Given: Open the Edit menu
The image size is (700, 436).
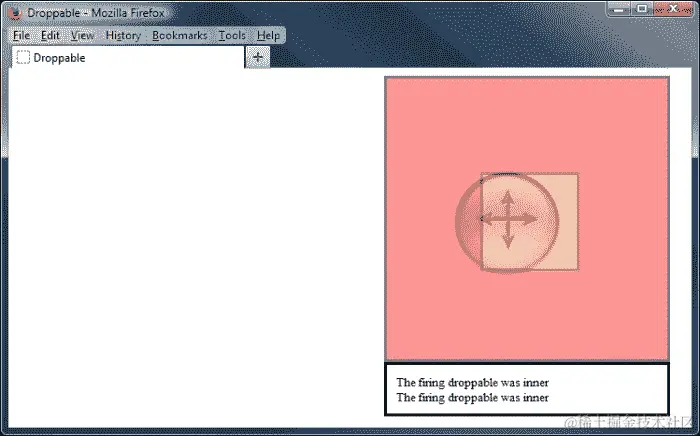Looking at the screenshot, I should tap(50, 36).
